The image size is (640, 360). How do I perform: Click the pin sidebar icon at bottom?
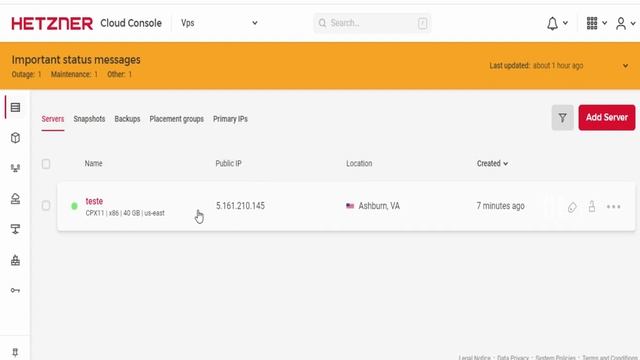pos(15,352)
